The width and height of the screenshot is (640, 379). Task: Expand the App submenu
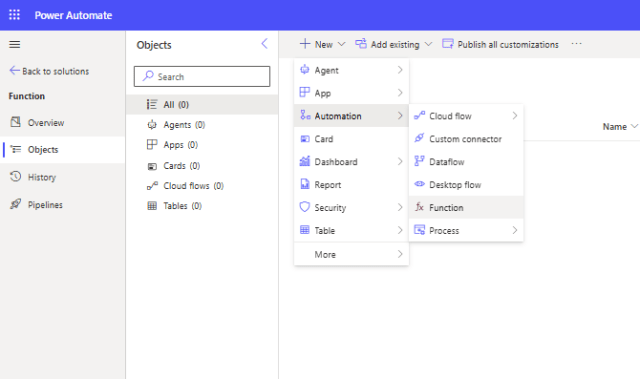coord(351,93)
